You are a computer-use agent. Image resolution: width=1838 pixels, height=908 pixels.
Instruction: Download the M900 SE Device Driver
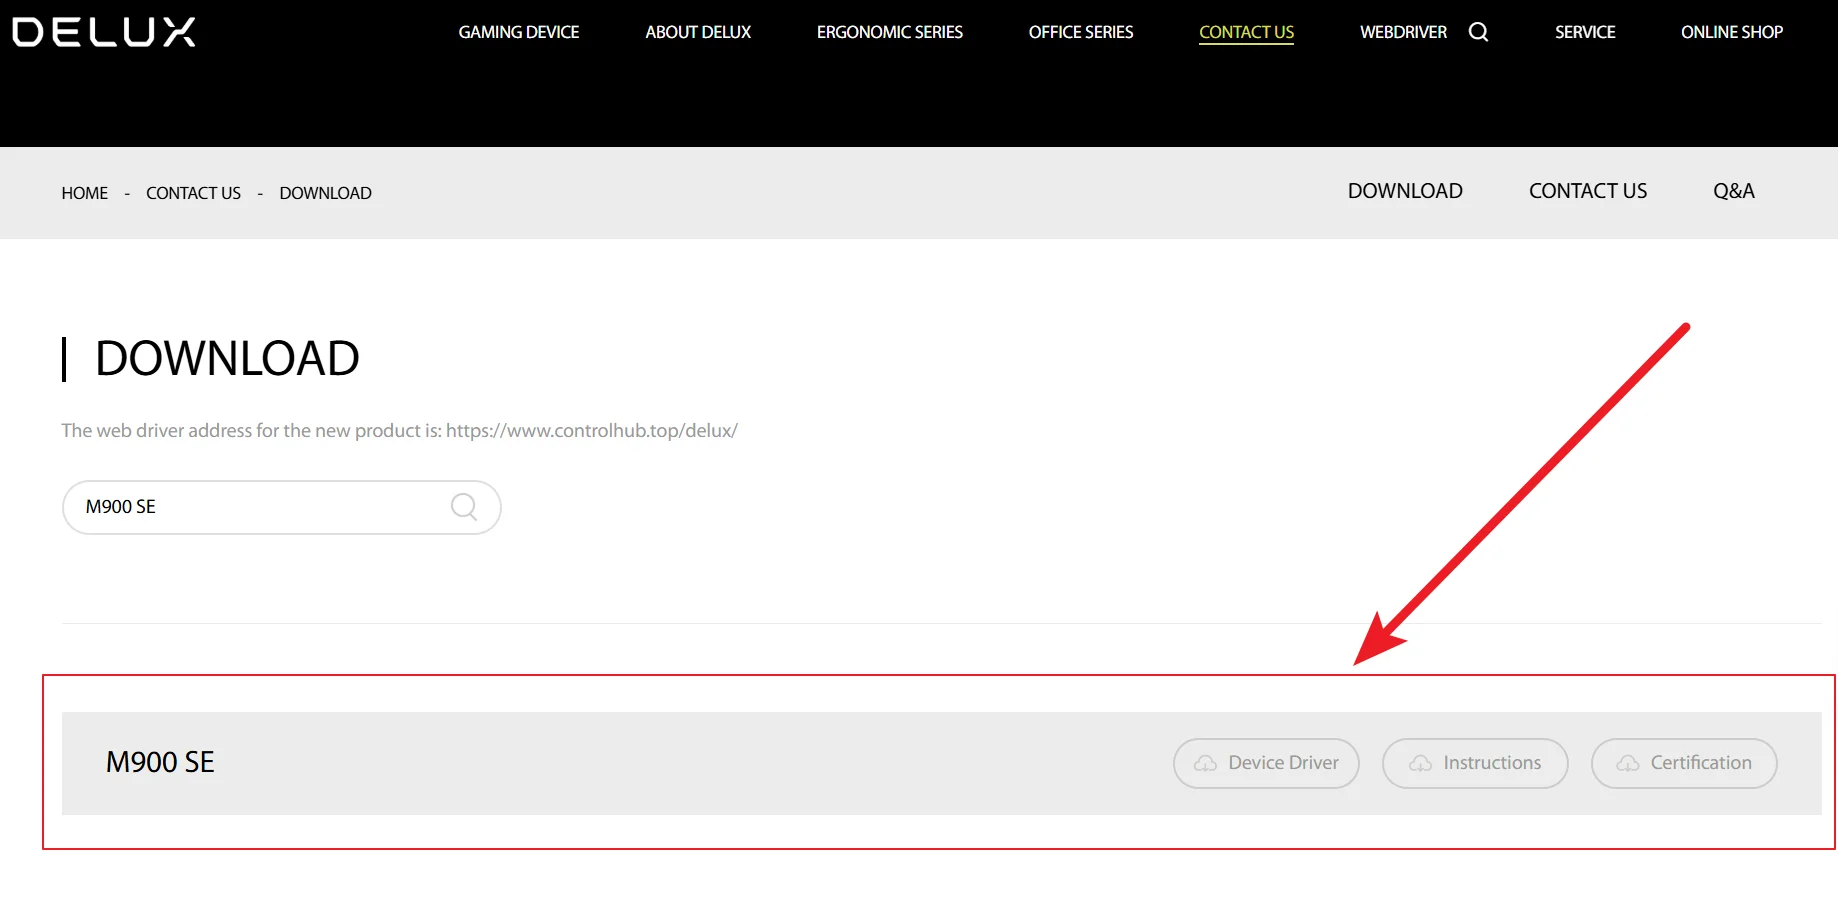point(1266,763)
